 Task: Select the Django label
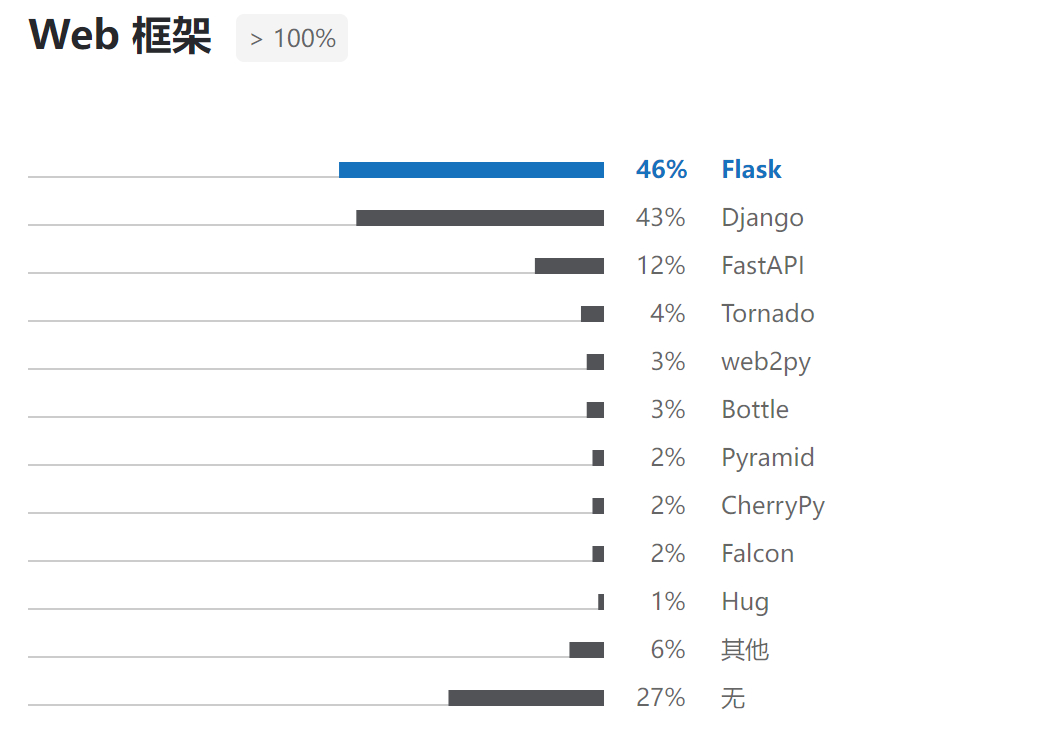pyautogui.click(x=762, y=218)
